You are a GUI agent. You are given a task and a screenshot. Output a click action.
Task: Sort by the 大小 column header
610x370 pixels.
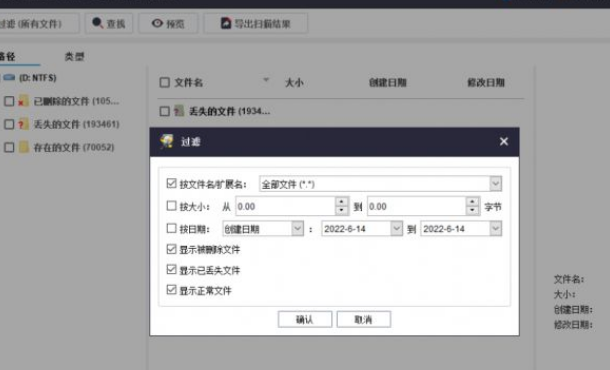coord(294,82)
